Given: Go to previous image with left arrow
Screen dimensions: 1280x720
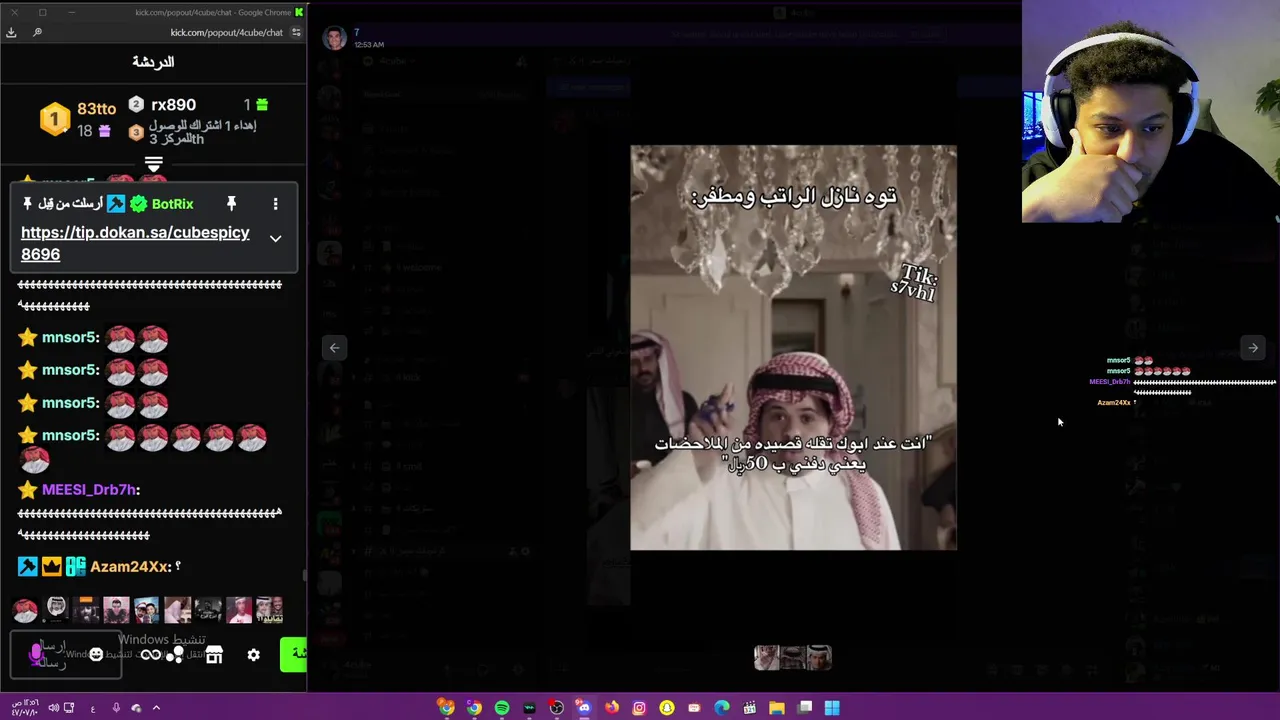Looking at the screenshot, I should coord(334,348).
